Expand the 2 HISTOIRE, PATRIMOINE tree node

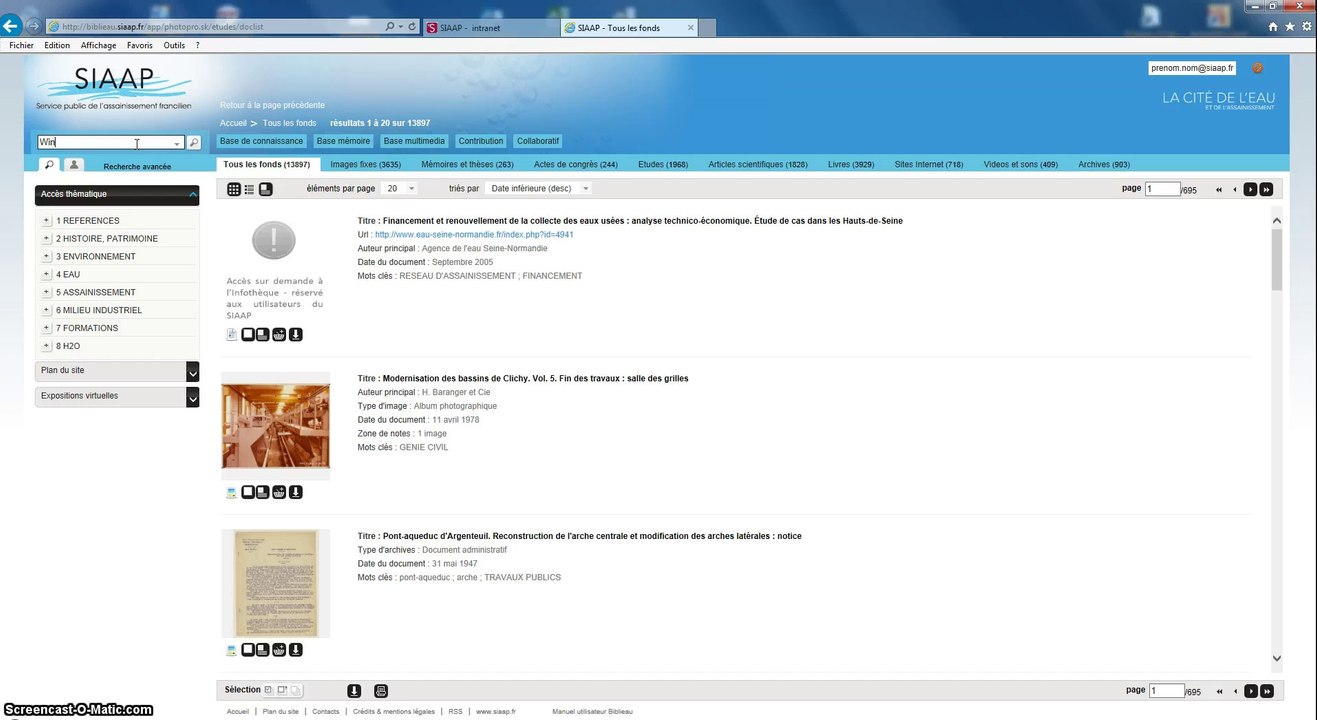pyautogui.click(x=47, y=239)
